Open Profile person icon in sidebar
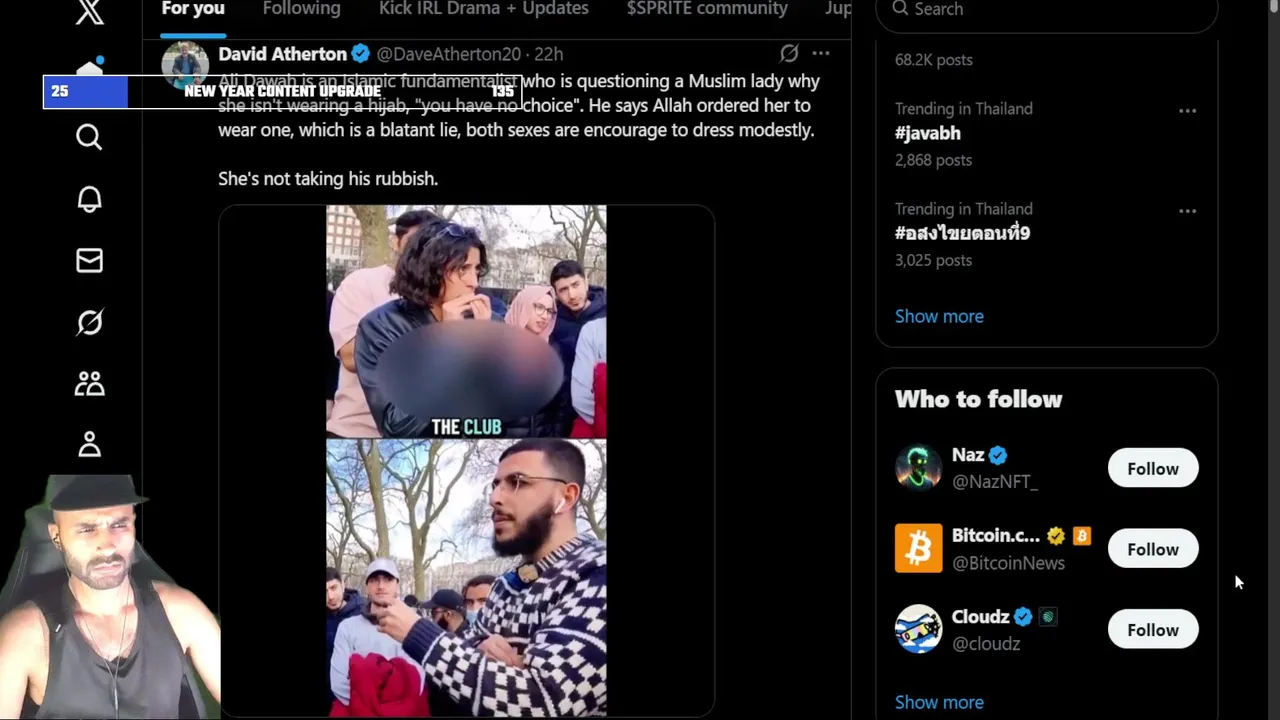This screenshot has width=1280, height=720. point(89,444)
